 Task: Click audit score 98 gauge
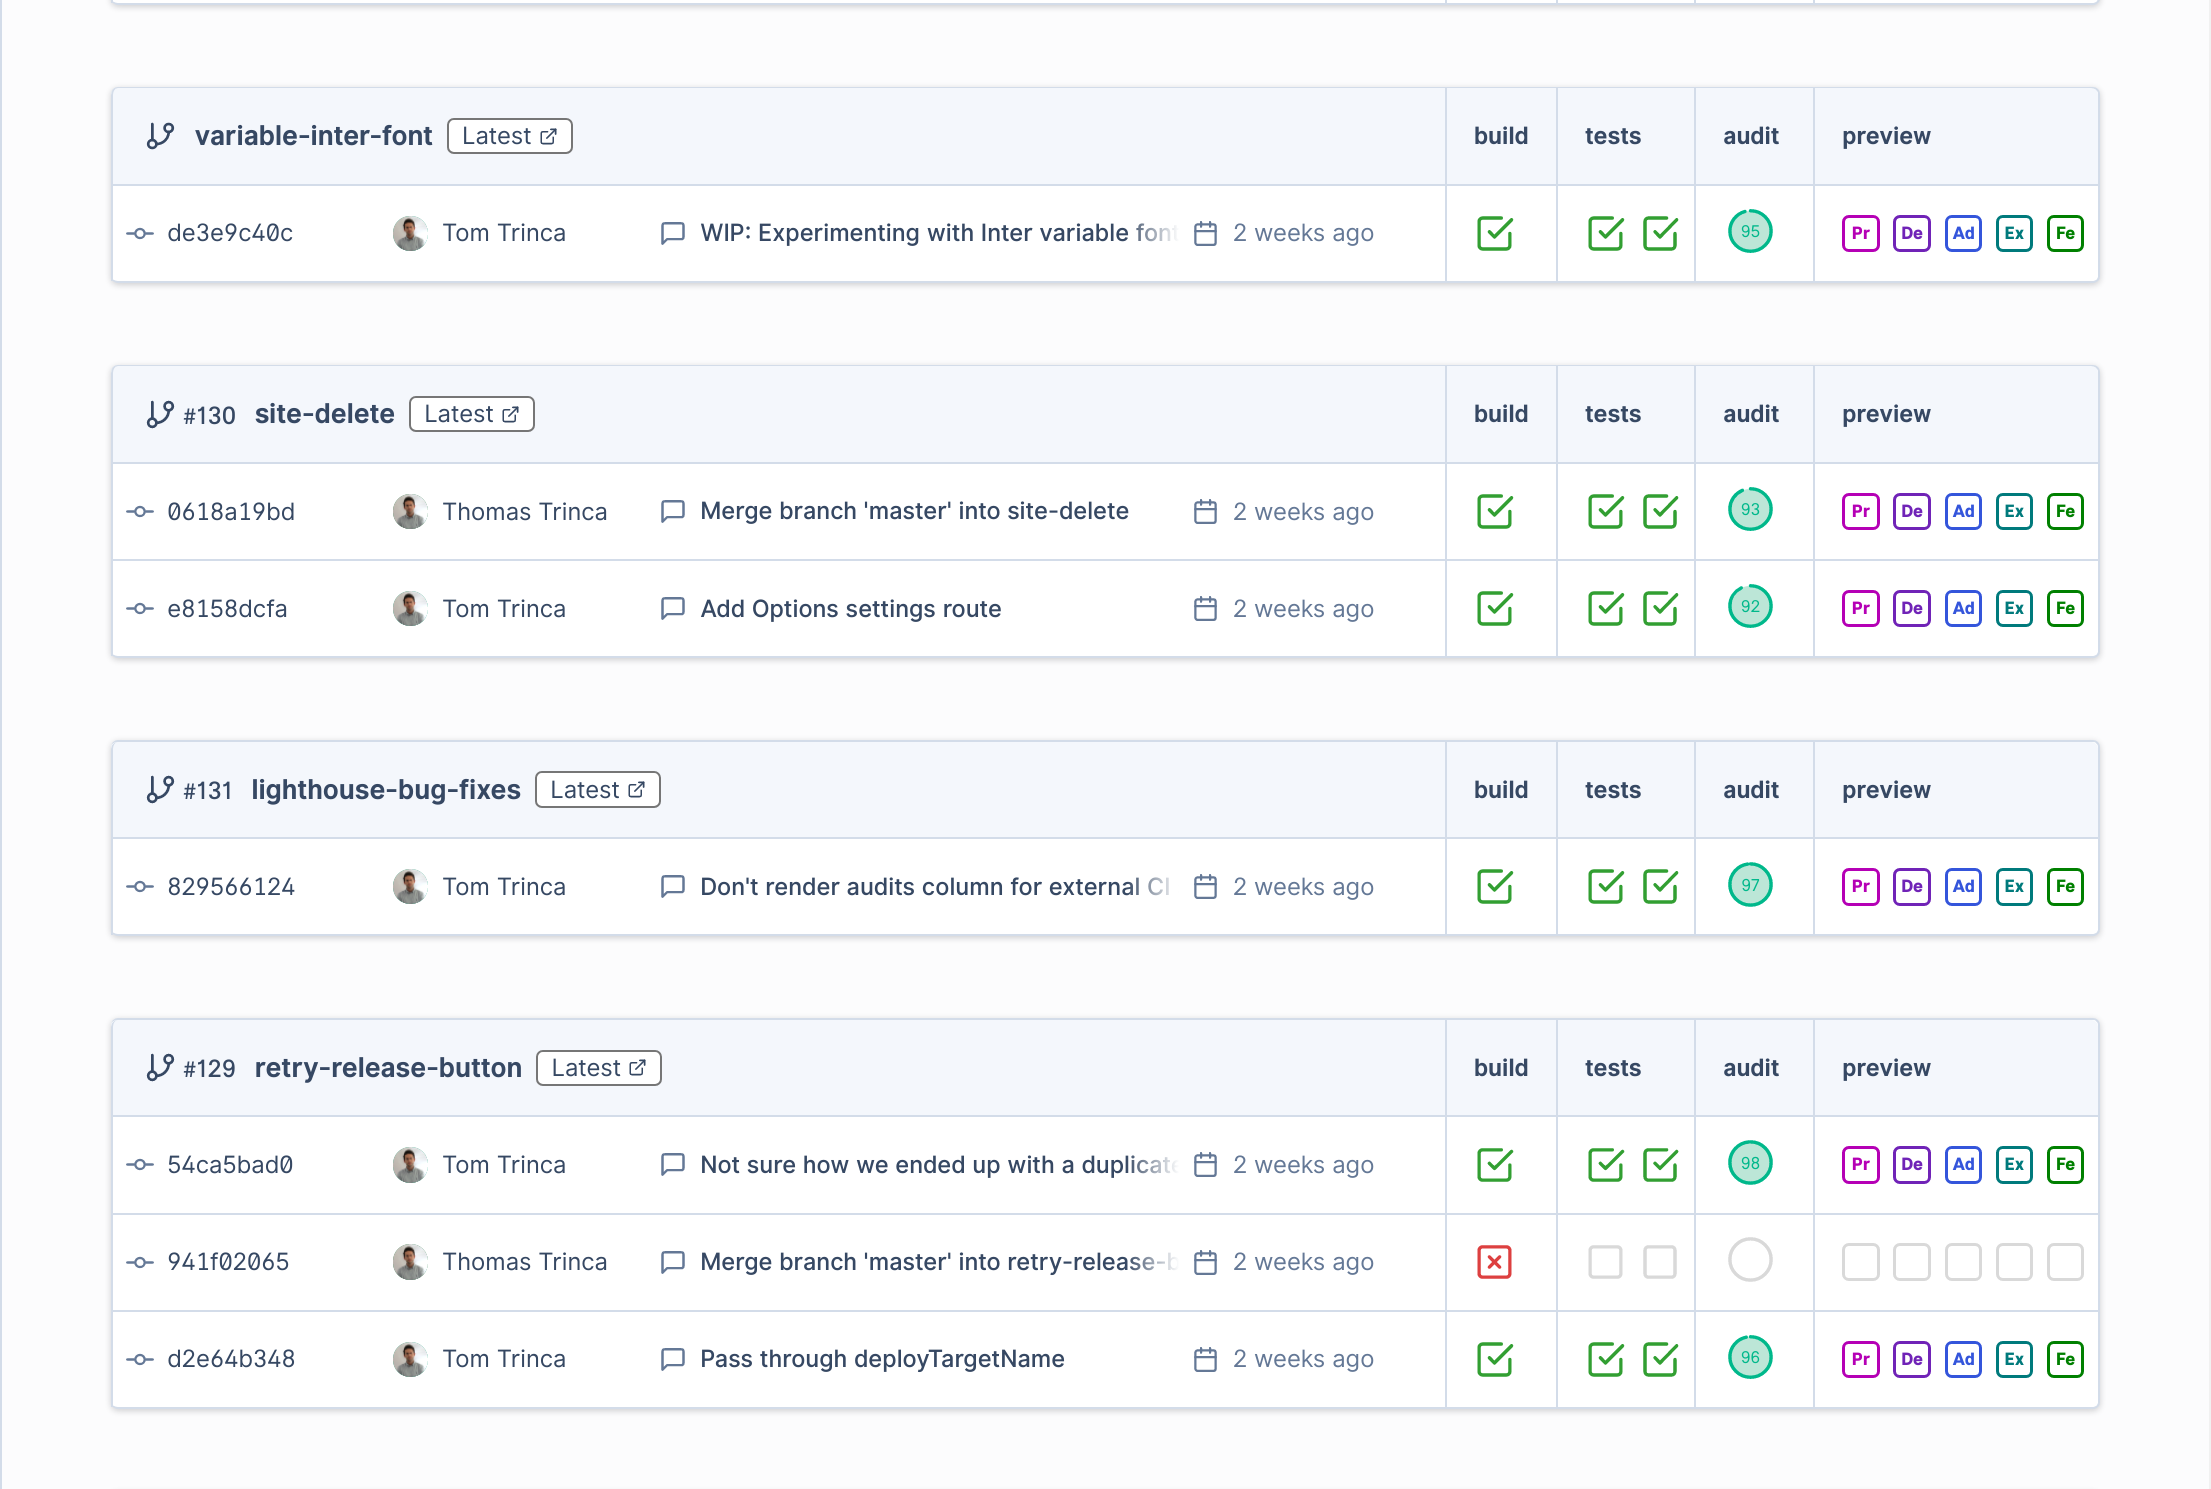[1750, 1163]
